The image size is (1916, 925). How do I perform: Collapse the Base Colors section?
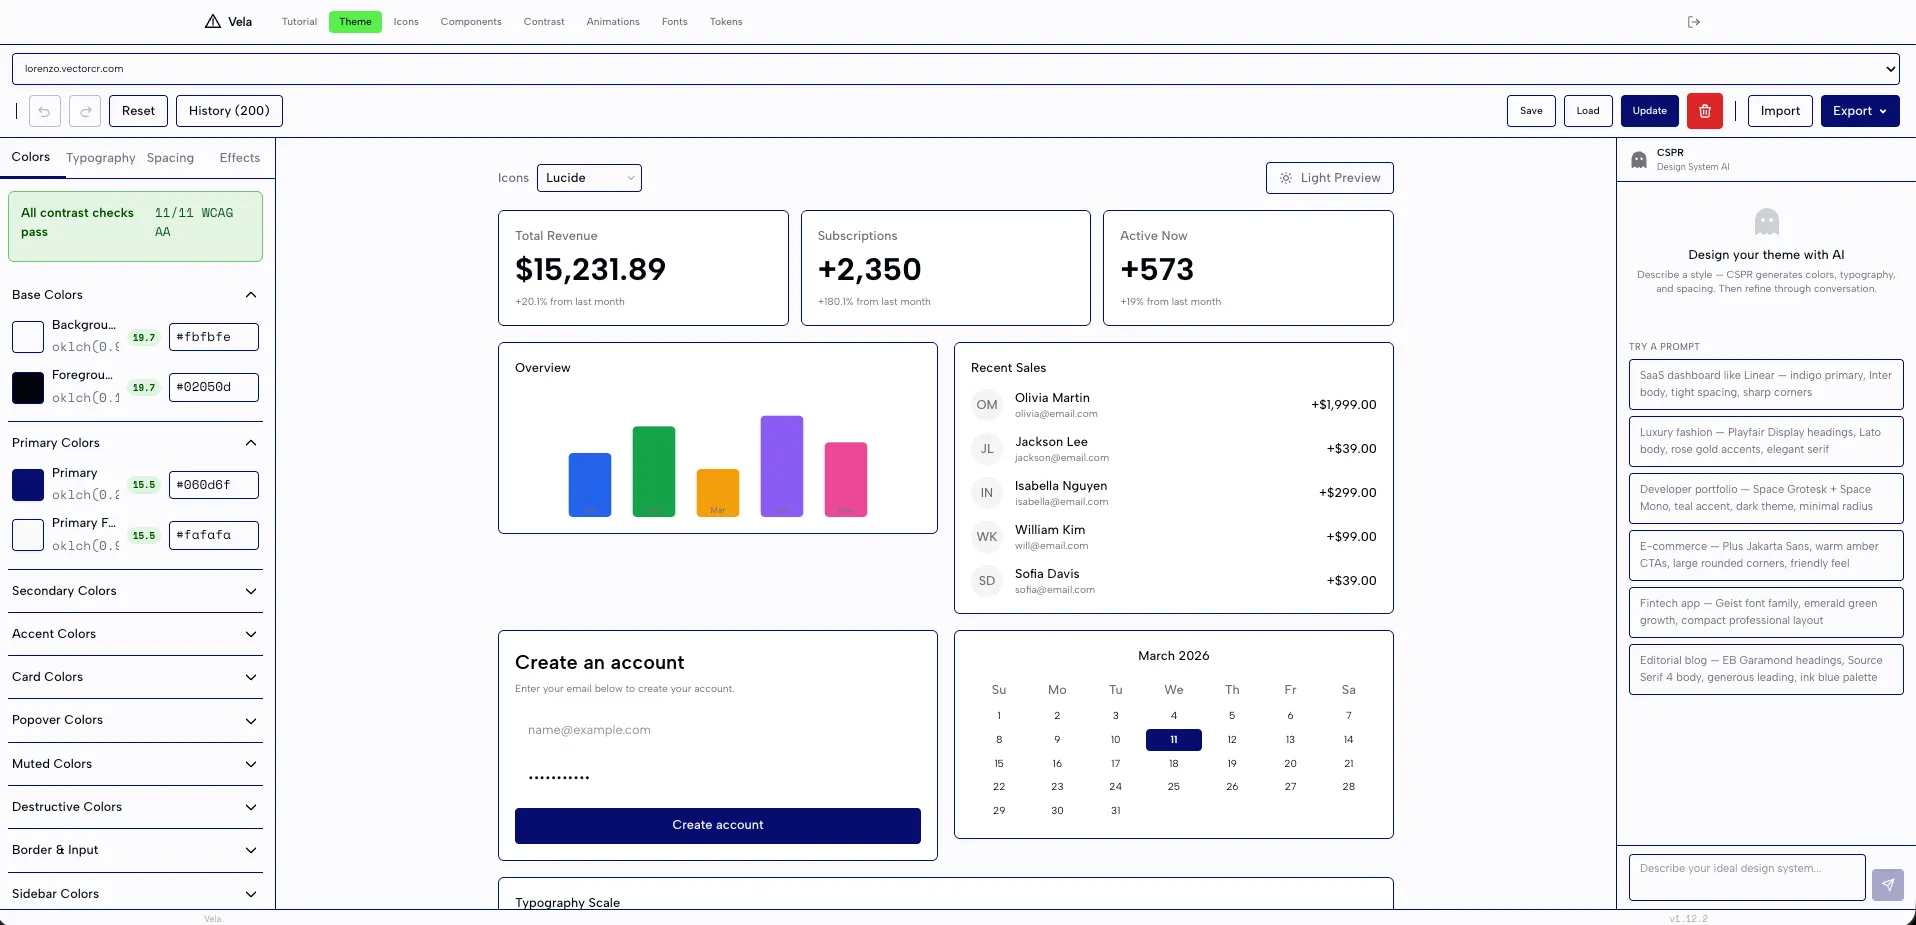click(x=250, y=295)
